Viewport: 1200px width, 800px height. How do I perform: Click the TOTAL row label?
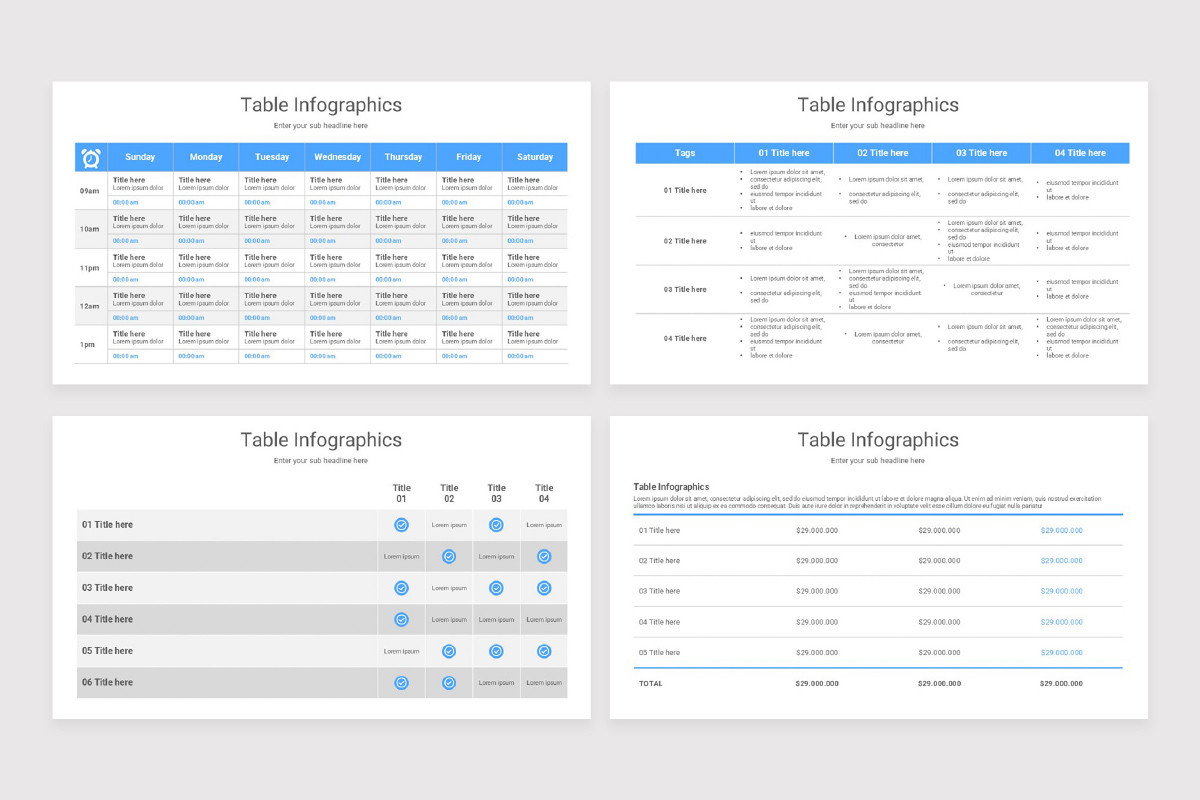click(651, 683)
